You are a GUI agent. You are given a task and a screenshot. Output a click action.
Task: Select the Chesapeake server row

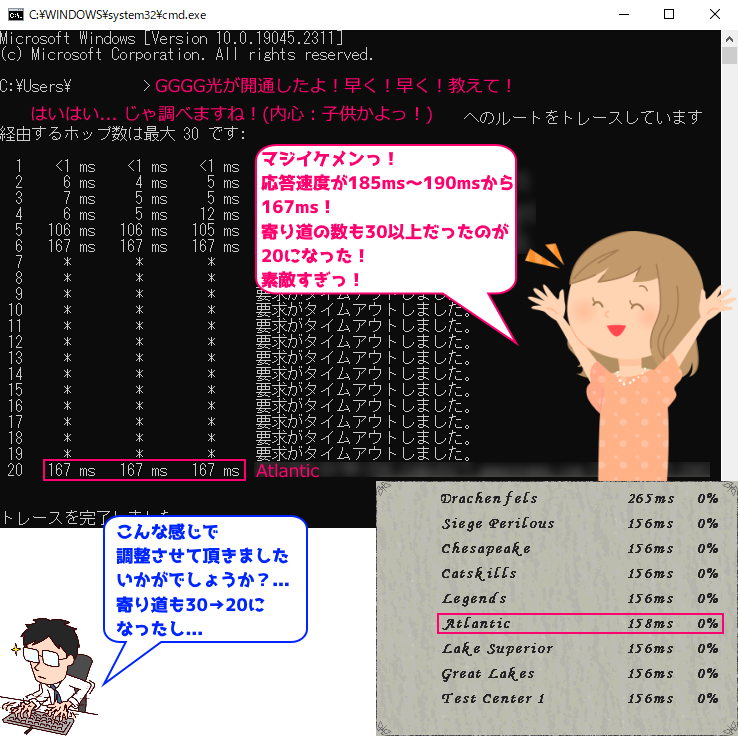click(579, 548)
